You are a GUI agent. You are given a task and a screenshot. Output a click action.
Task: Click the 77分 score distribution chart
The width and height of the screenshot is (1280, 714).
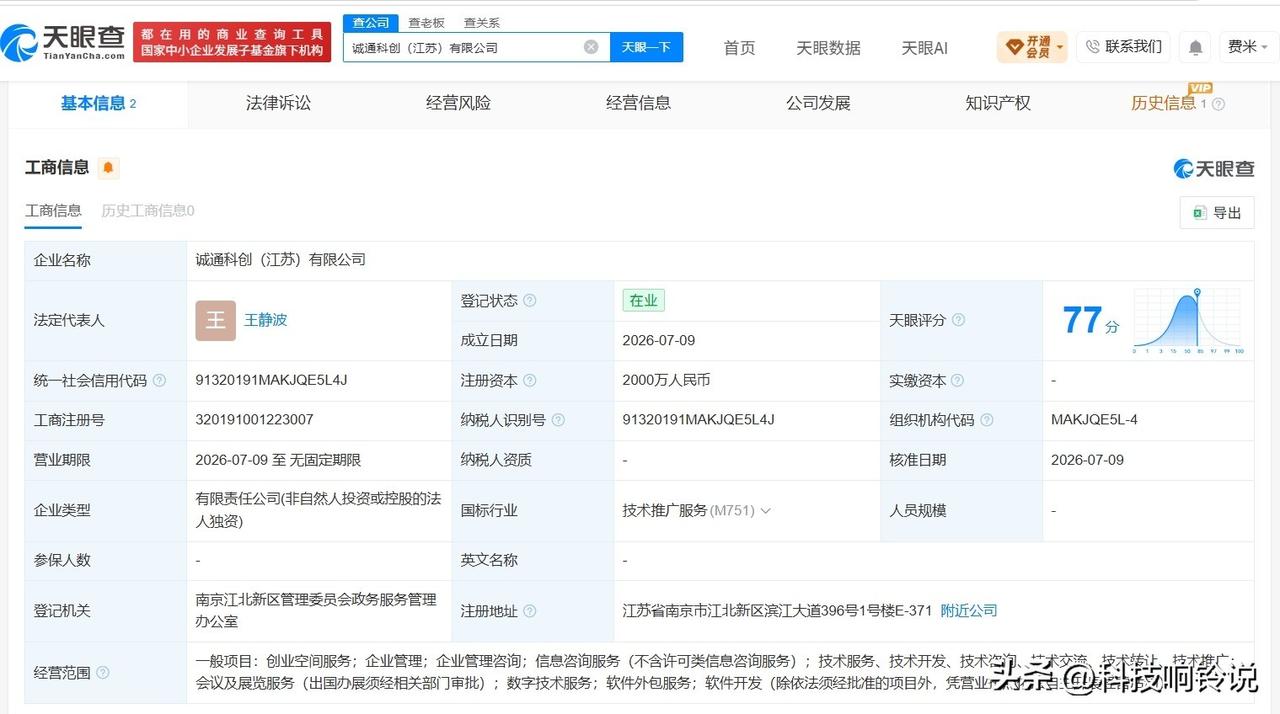[1189, 321]
